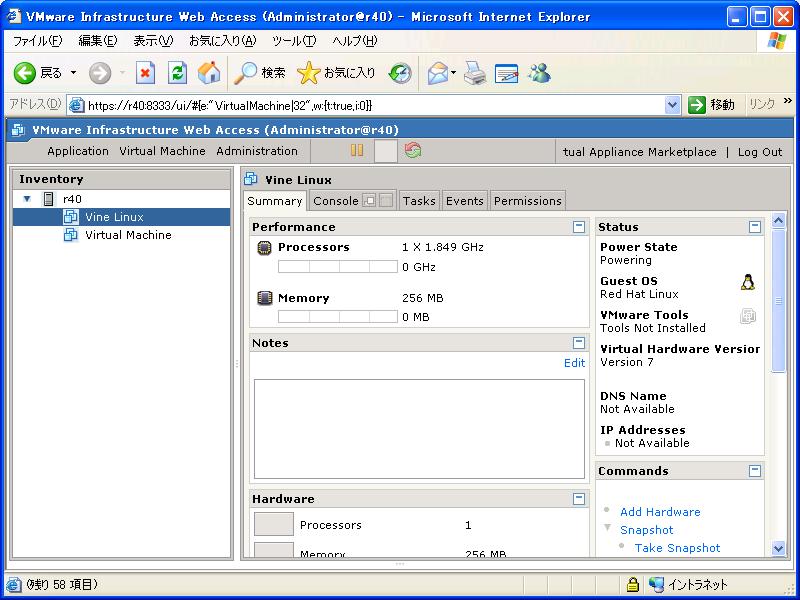Click the Log Out link
Image resolution: width=800 pixels, height=600 pixels.
(760, 152)
